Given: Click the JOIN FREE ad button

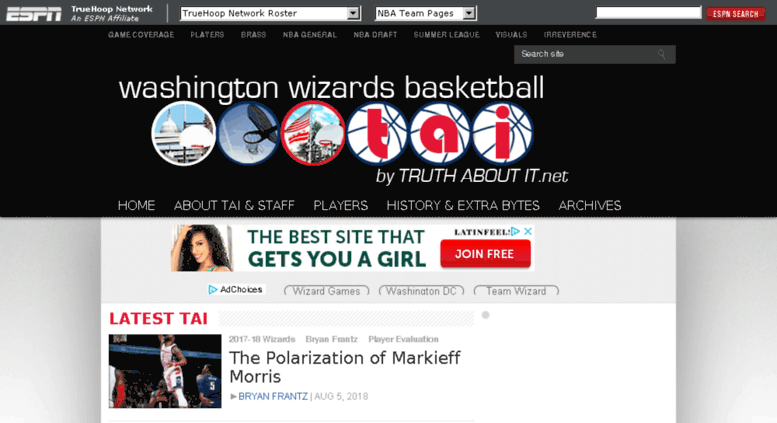Looking at the screenshot, I should pyautogui.click(x=485, y=254).
